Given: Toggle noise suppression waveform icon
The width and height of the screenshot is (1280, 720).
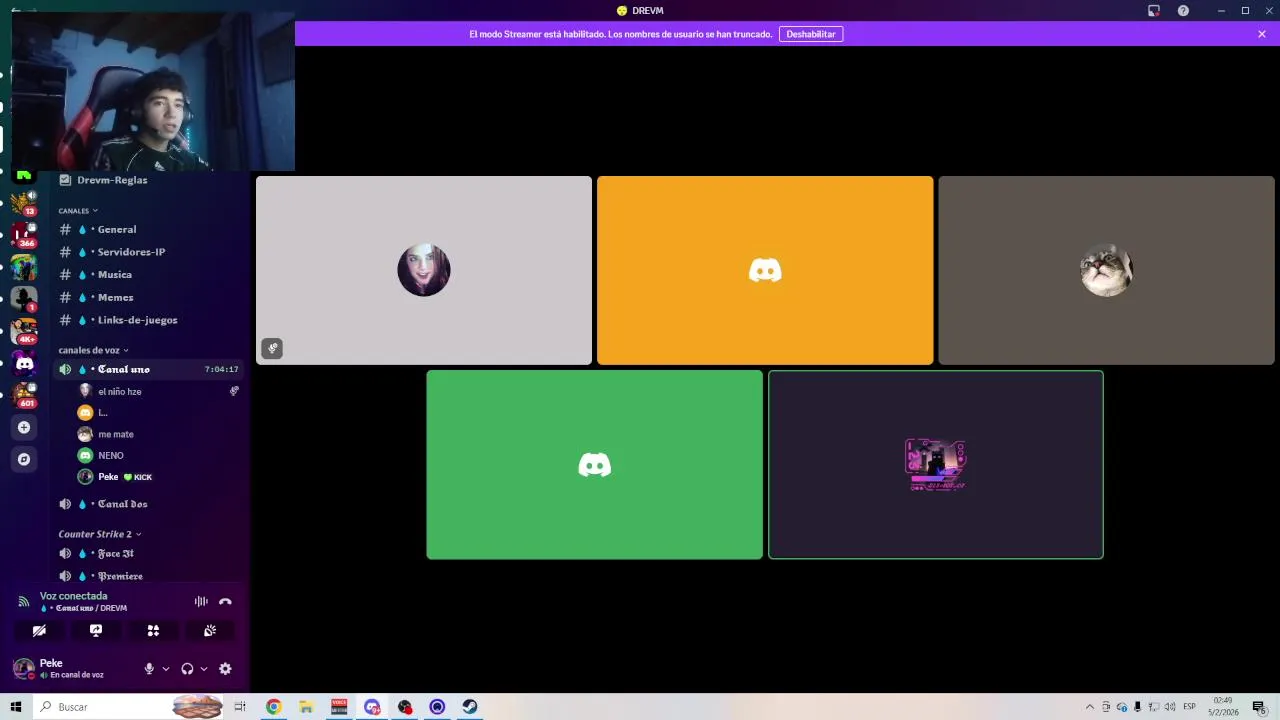Looking at the screenshot, I should tap(201, 601).
